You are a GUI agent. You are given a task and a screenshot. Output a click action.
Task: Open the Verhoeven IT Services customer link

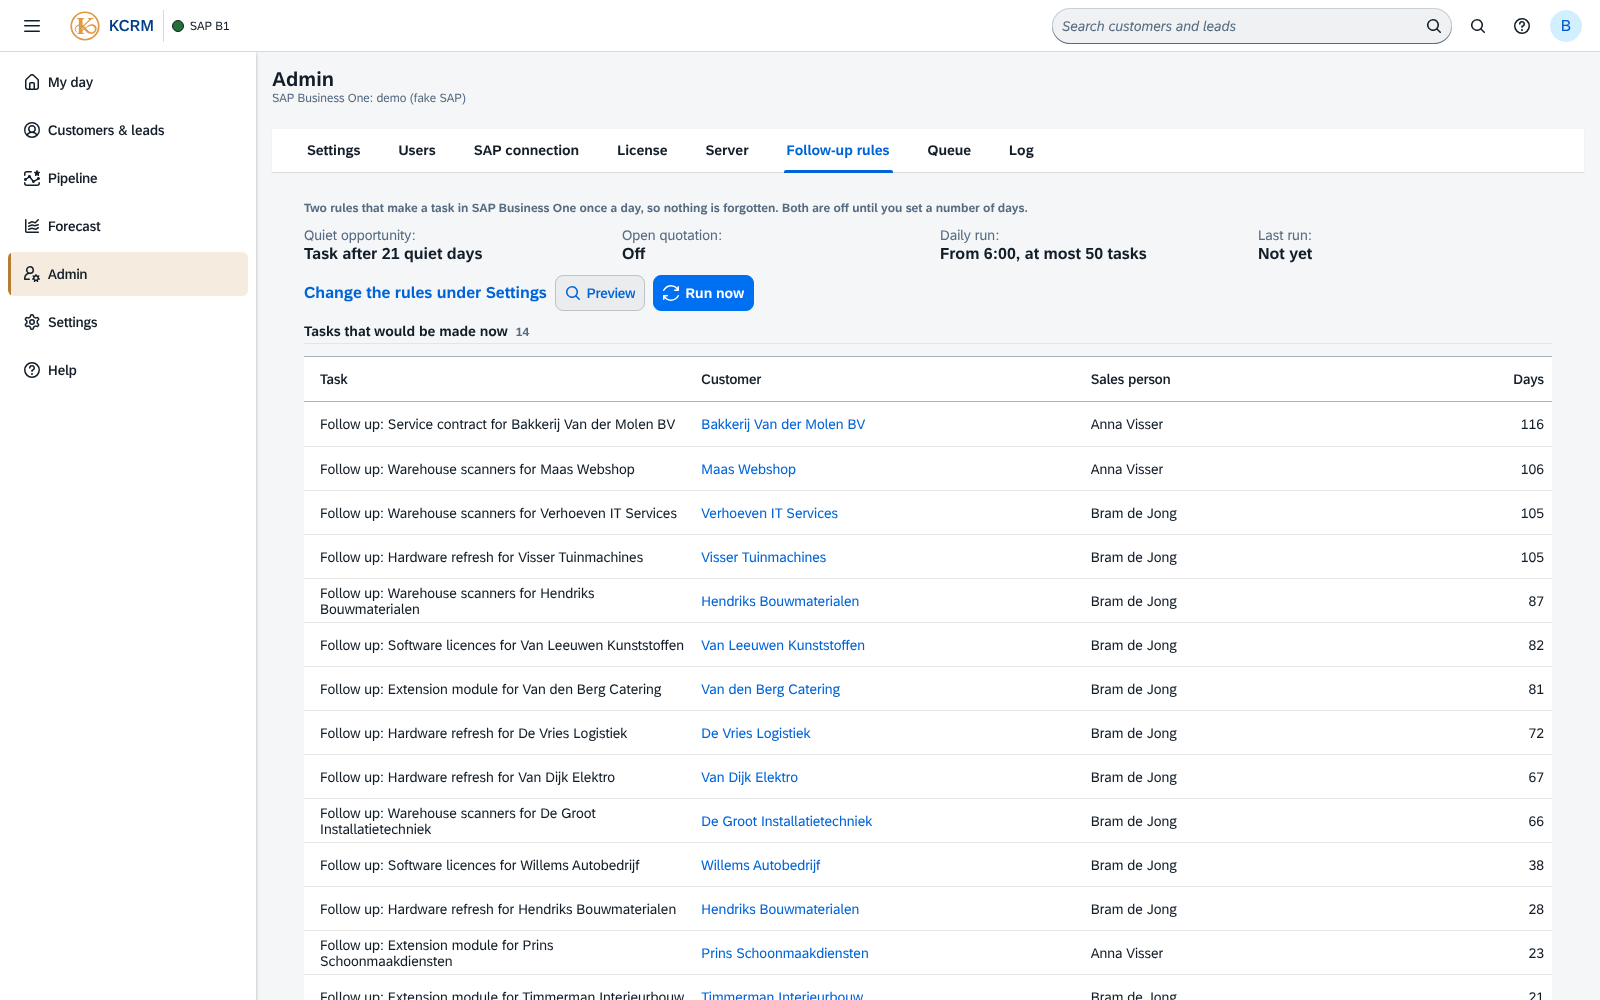coord(769,513)
